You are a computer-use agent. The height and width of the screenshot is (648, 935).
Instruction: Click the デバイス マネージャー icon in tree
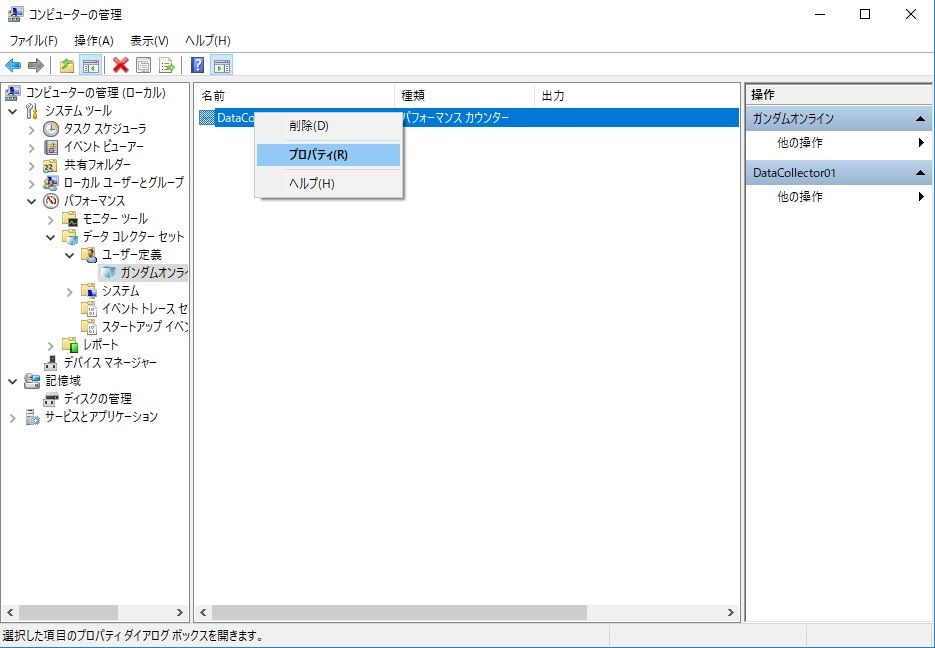click(51, 363)
